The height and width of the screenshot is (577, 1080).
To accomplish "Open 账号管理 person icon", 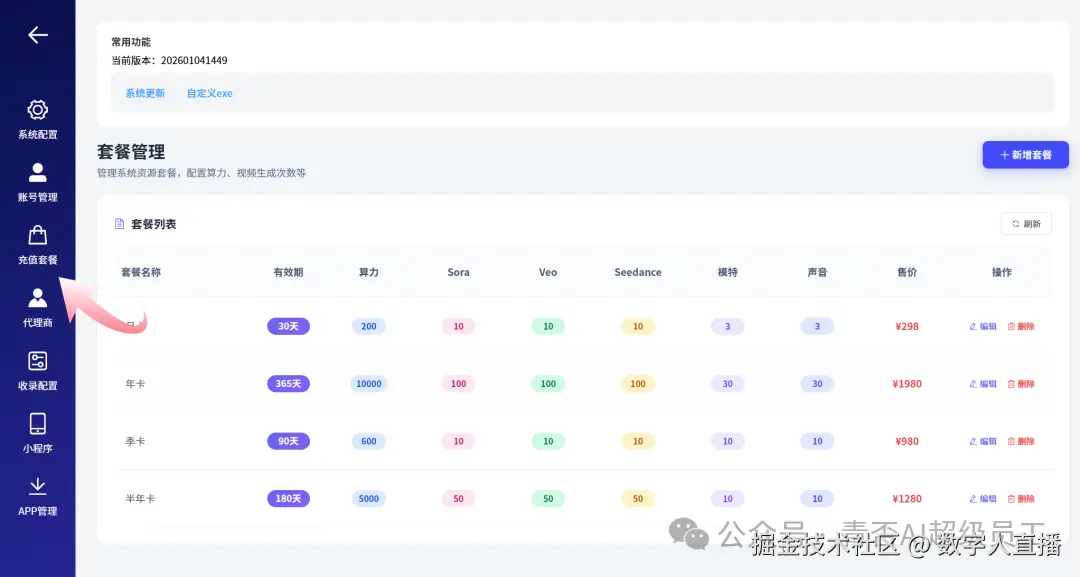I will (37, 173).
